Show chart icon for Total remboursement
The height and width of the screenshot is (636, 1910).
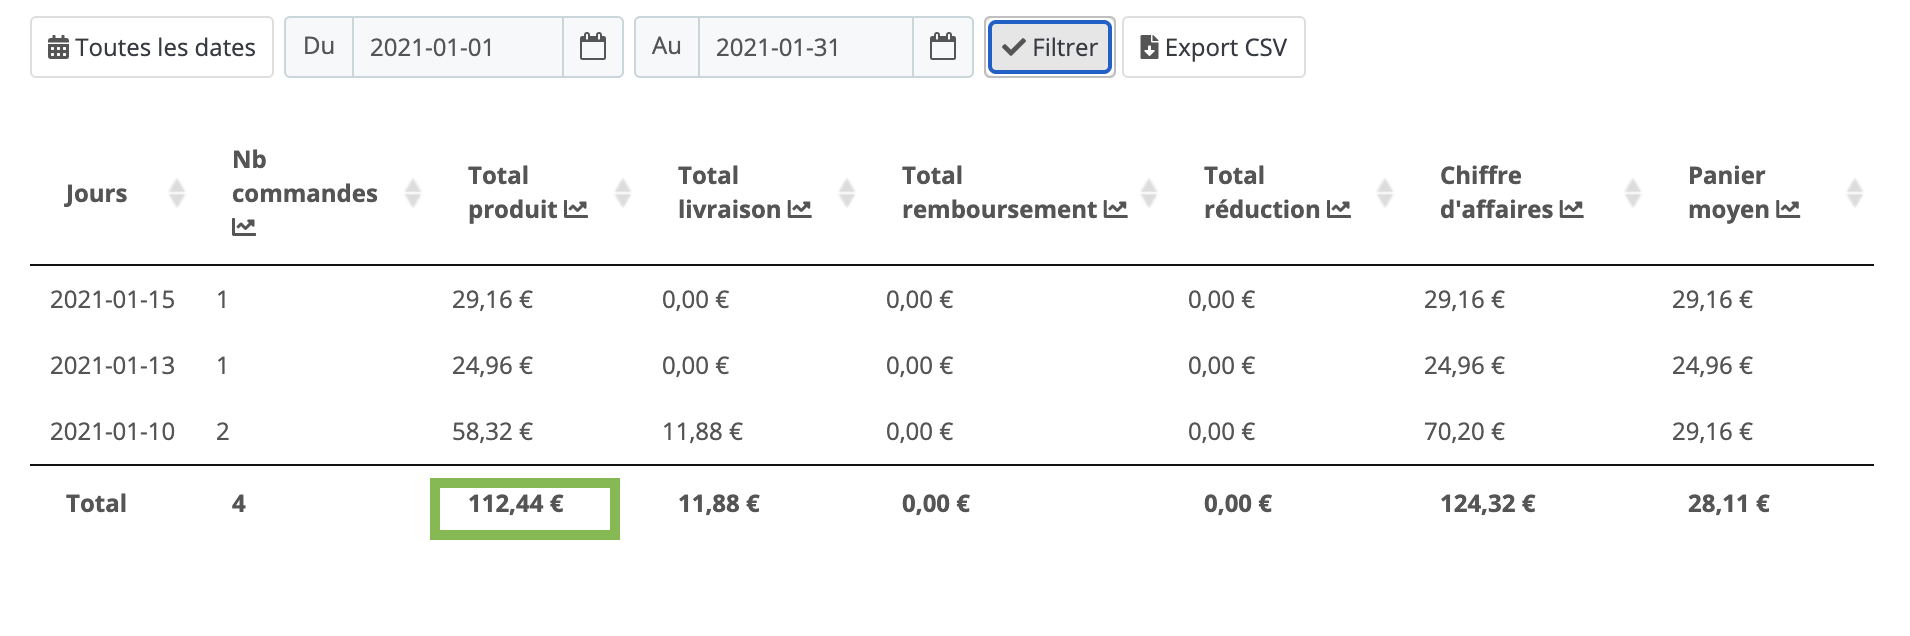click(x=1115, y=210)
